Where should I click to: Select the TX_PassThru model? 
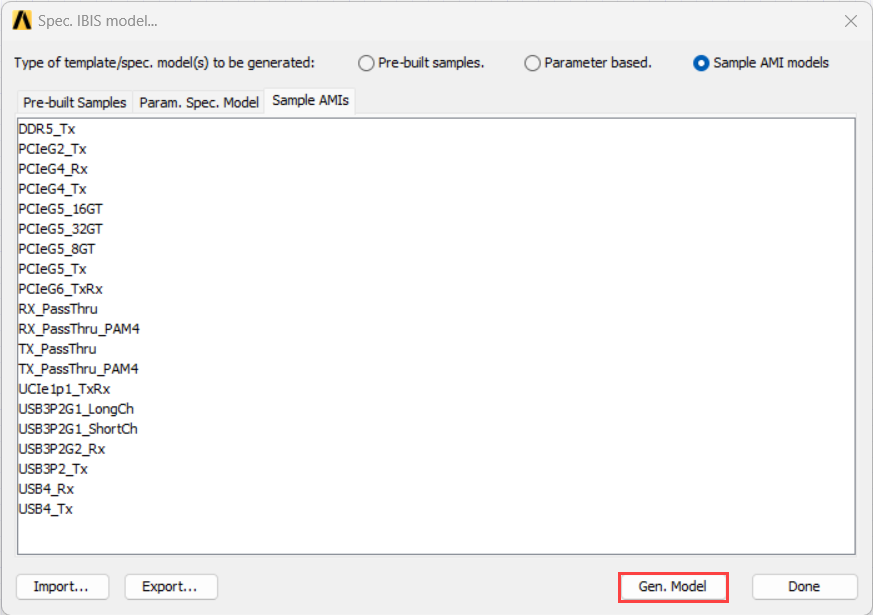[56, 348]
